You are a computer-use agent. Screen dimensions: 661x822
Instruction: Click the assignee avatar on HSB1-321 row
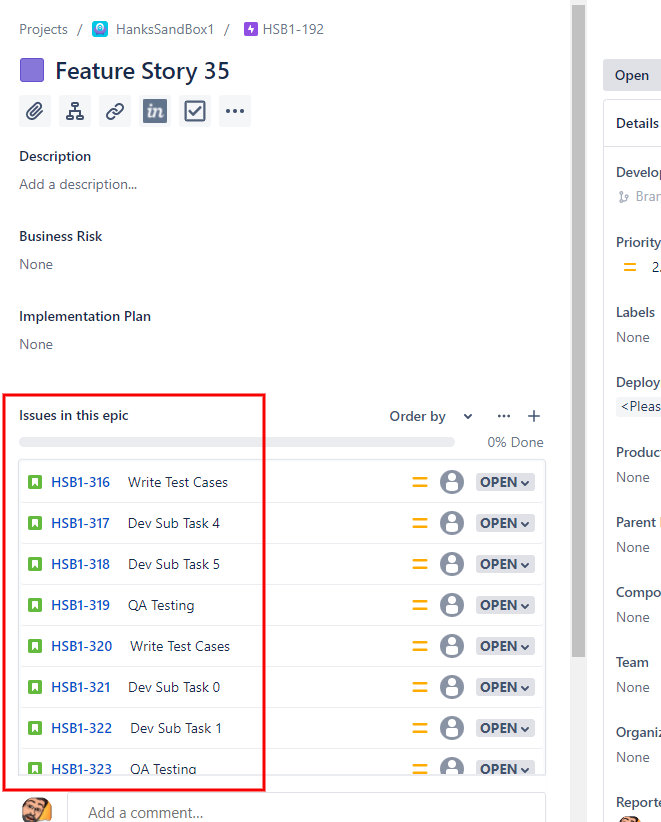pyautogui.click(x=452, y=687)
